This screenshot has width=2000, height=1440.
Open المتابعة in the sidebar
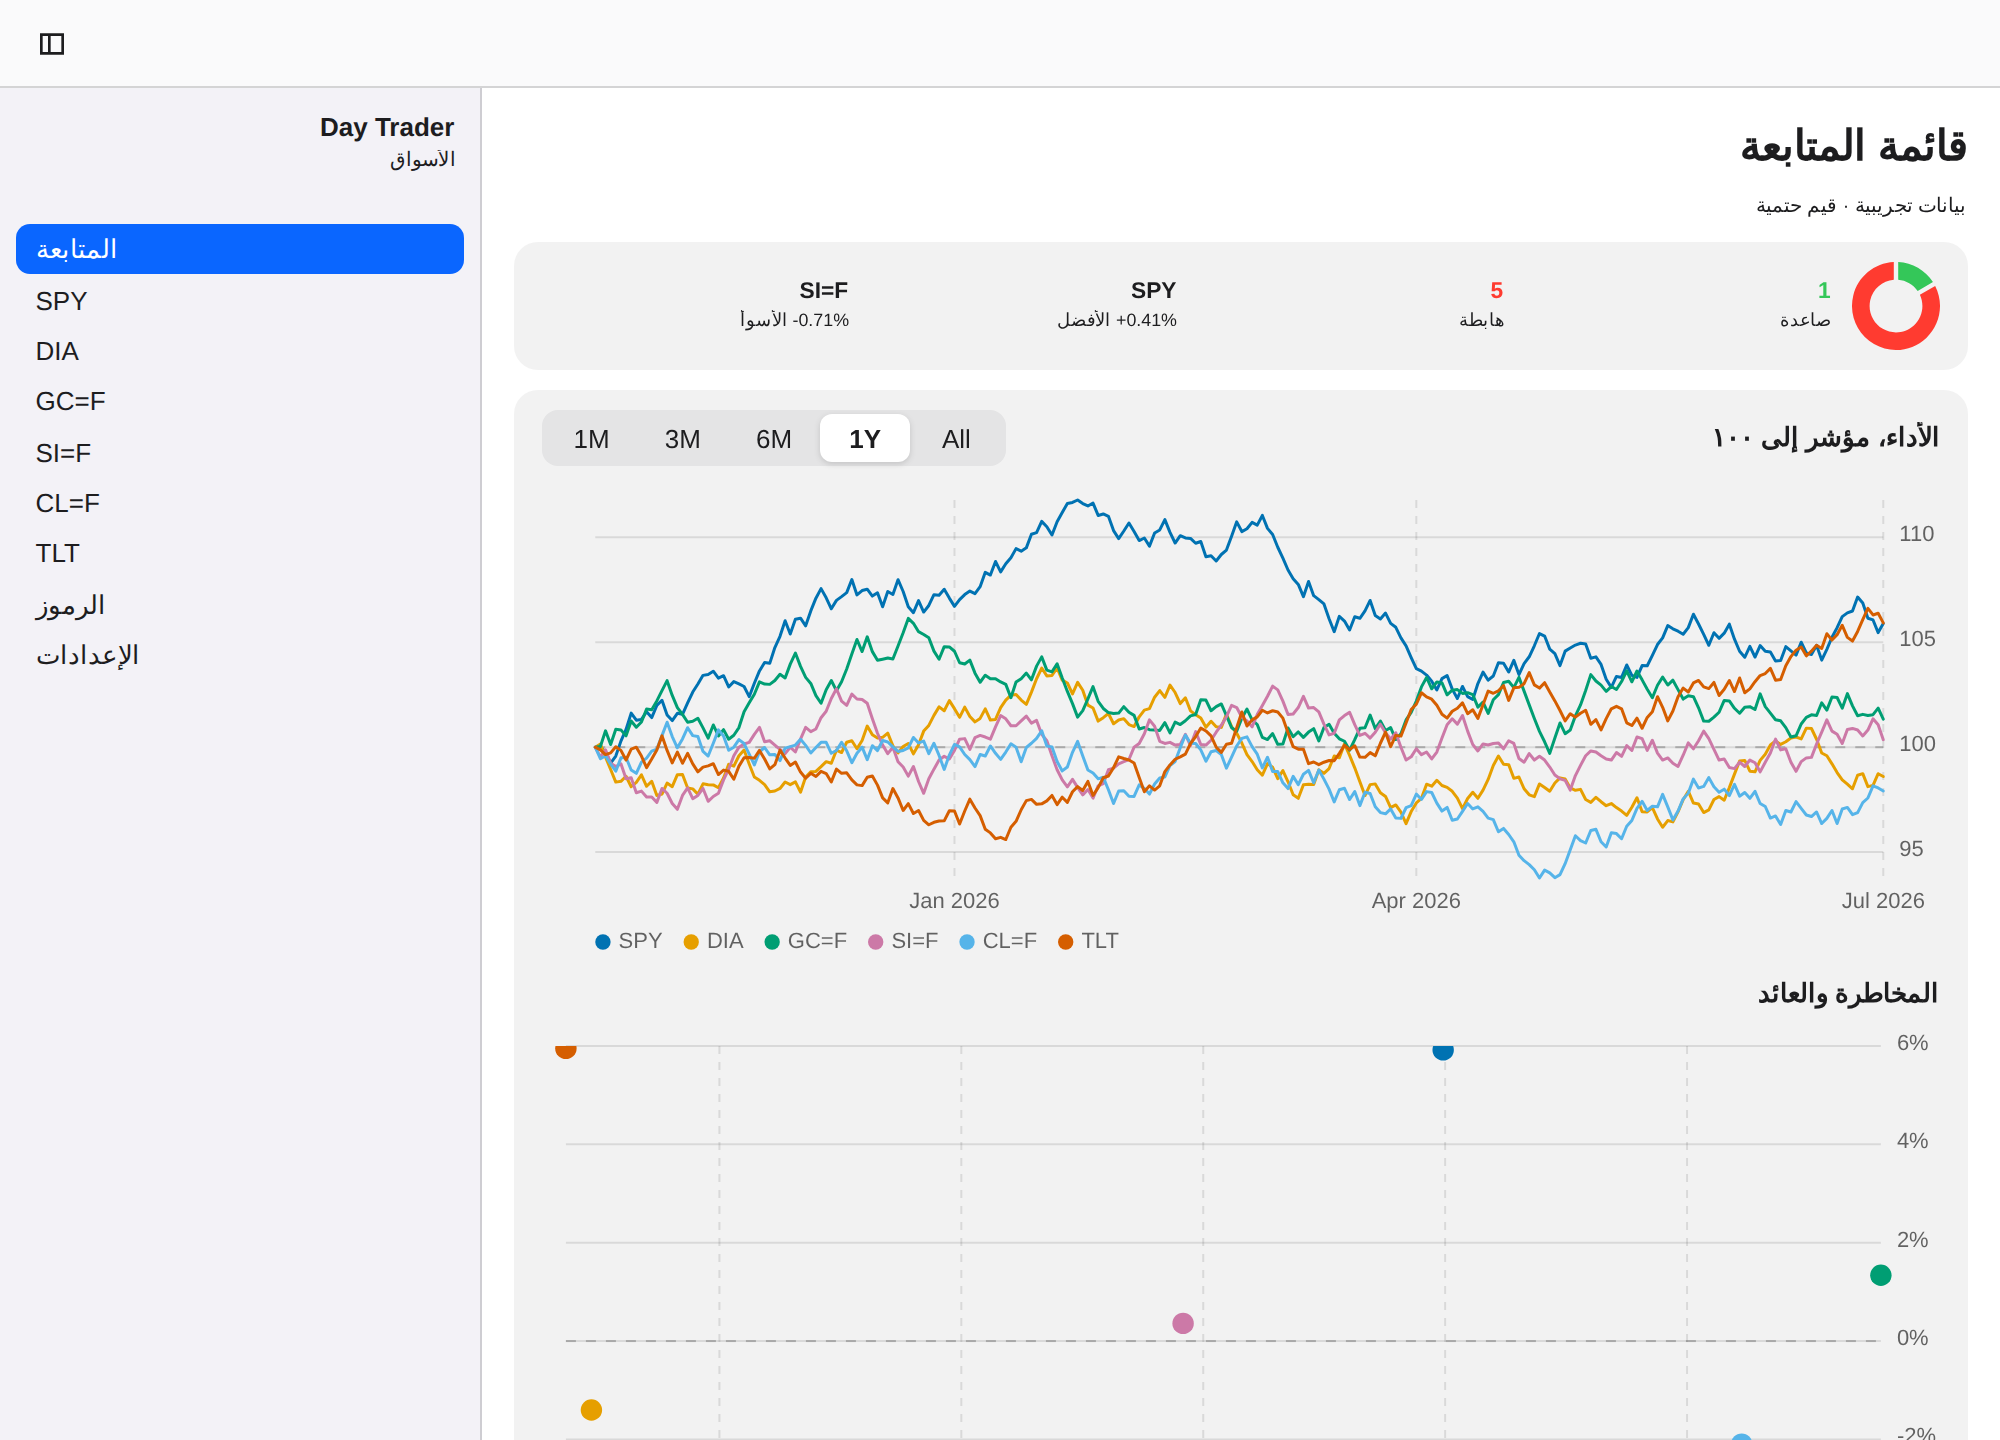tap(240, 249)
